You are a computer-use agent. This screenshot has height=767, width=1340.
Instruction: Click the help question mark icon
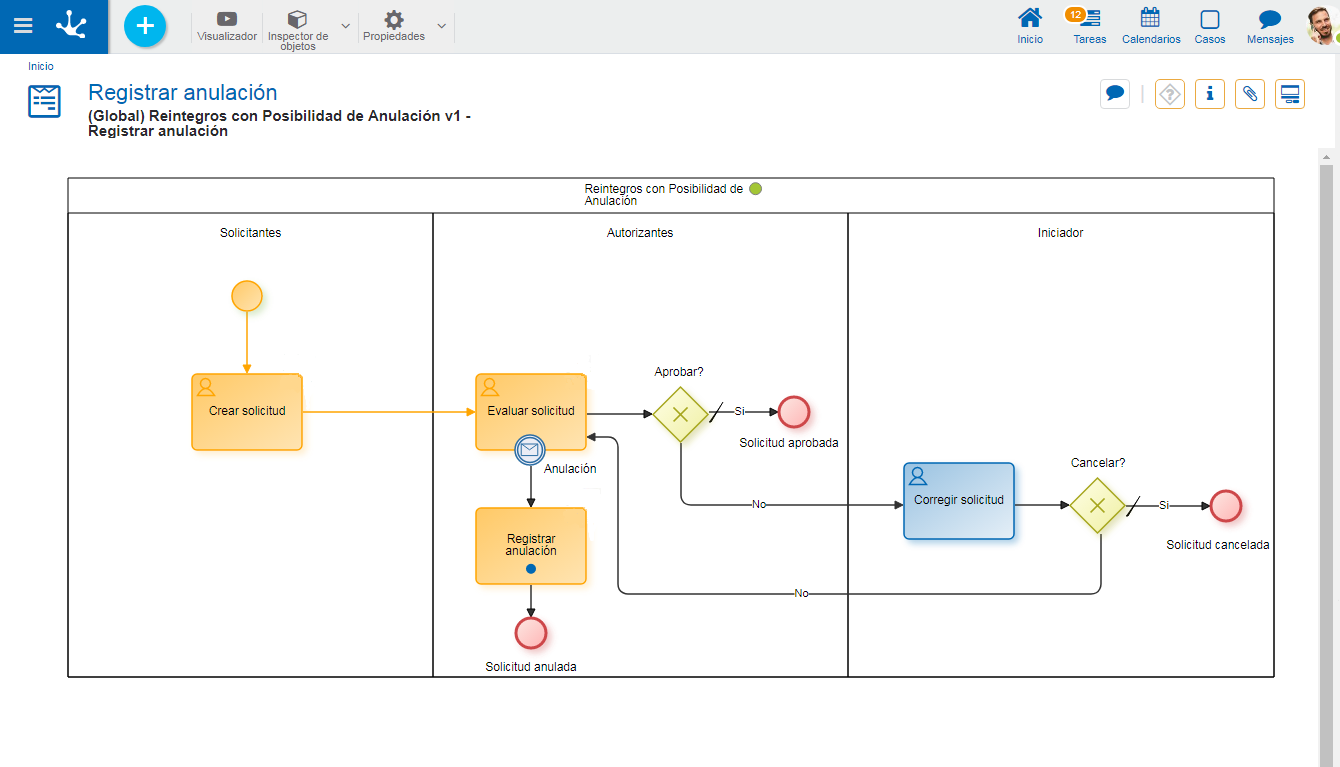click(1170, 94)
